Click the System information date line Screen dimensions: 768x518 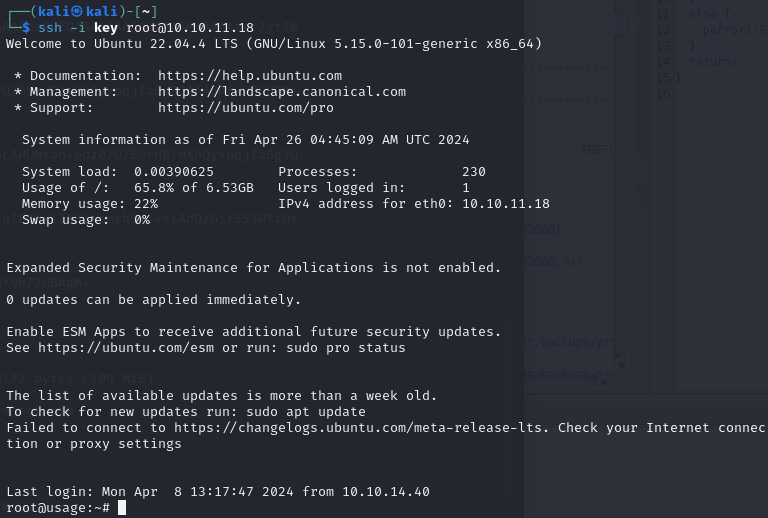(x=245, y=140)
